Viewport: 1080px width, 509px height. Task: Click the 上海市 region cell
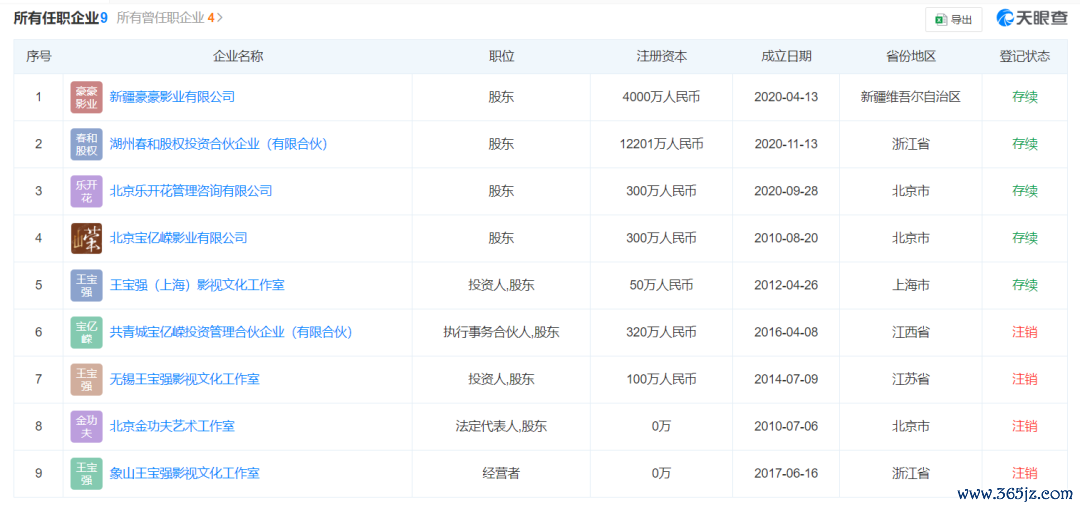pyautogui.click(x=911, y=285)
